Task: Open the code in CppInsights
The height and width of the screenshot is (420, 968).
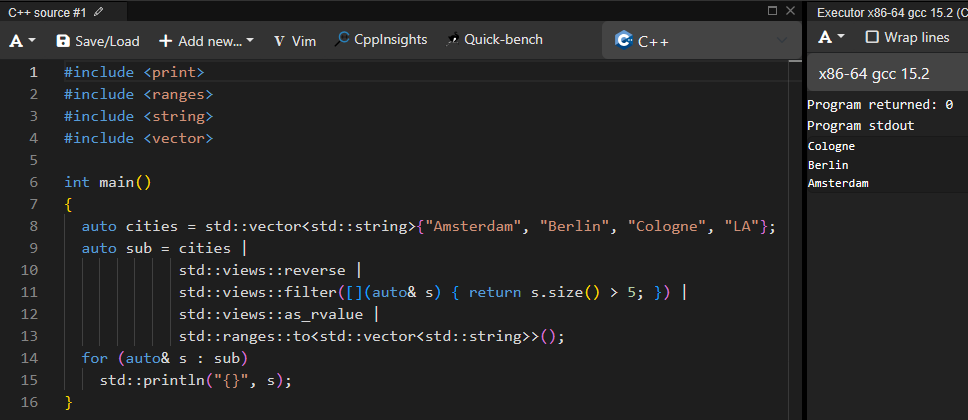Action: point(381,40)
